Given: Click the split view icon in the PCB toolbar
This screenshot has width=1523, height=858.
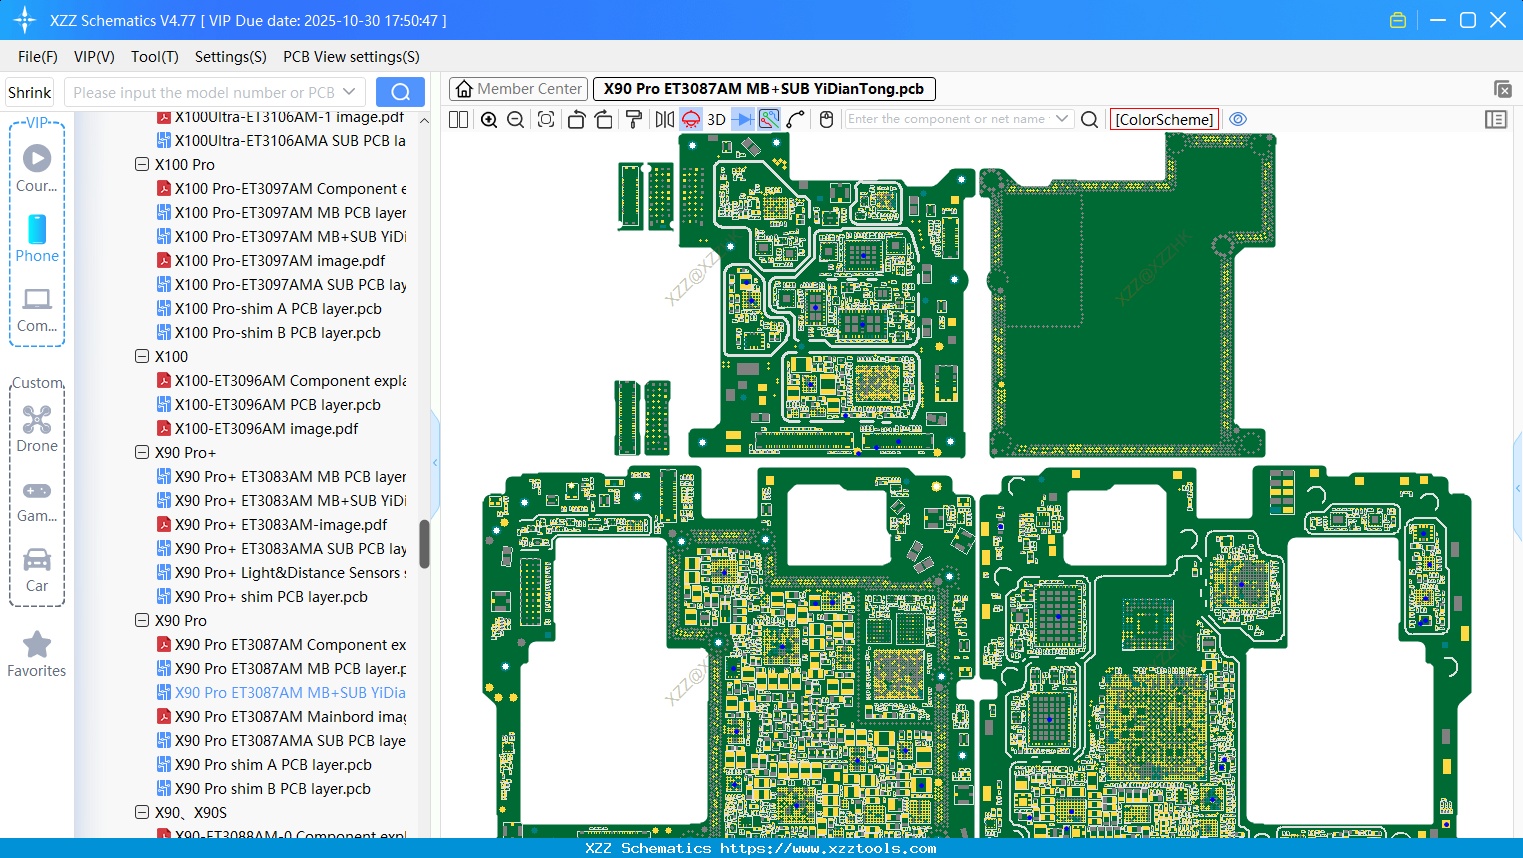Looking at the screenshot, I should pyautogui.click(x=459, y=119).
